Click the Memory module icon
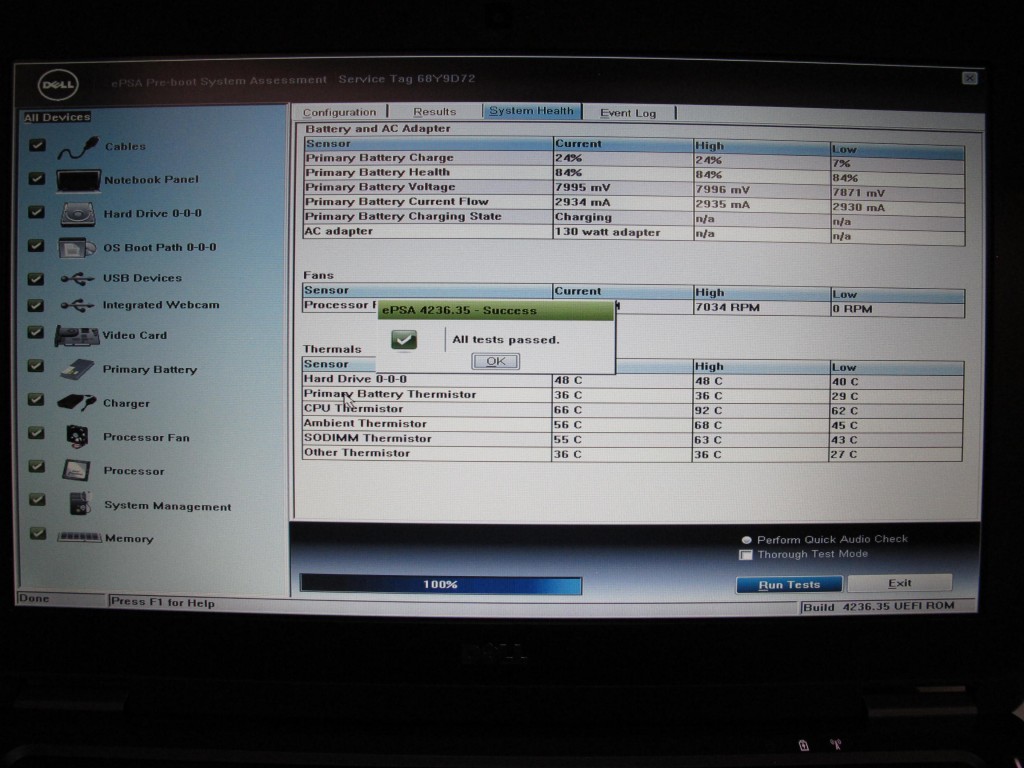1024x768 pixels. click(79, 537)
